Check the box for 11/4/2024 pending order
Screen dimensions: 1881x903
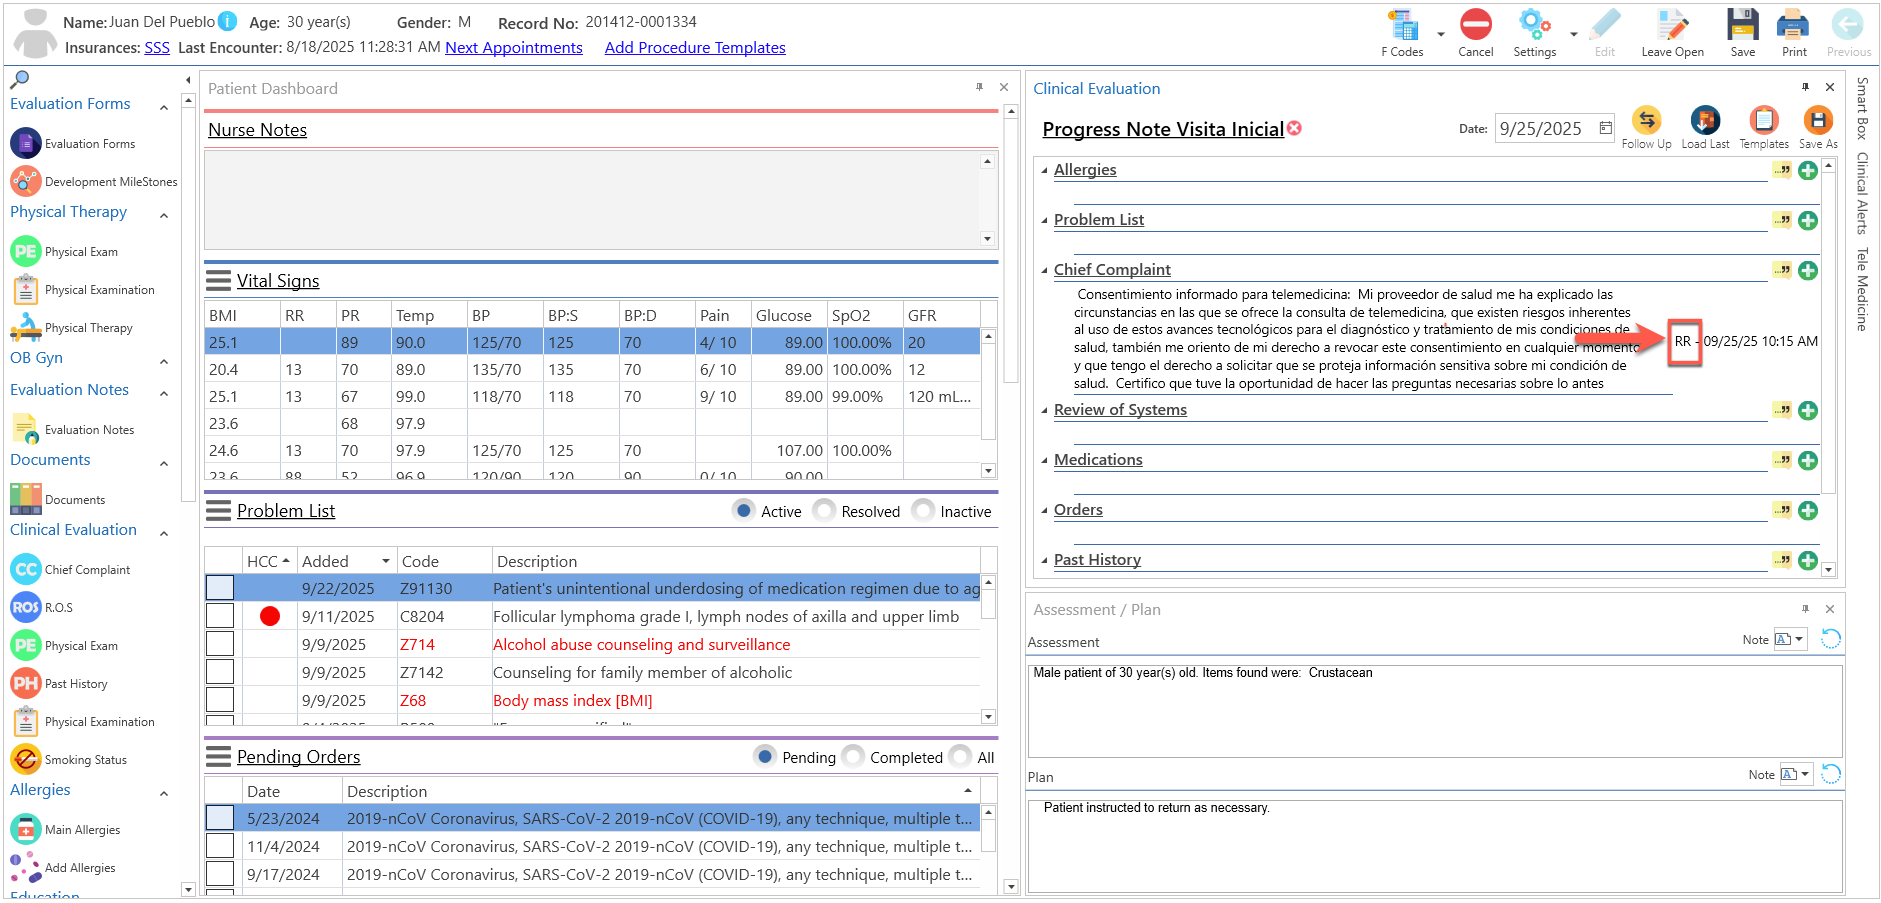pos(220,846)
